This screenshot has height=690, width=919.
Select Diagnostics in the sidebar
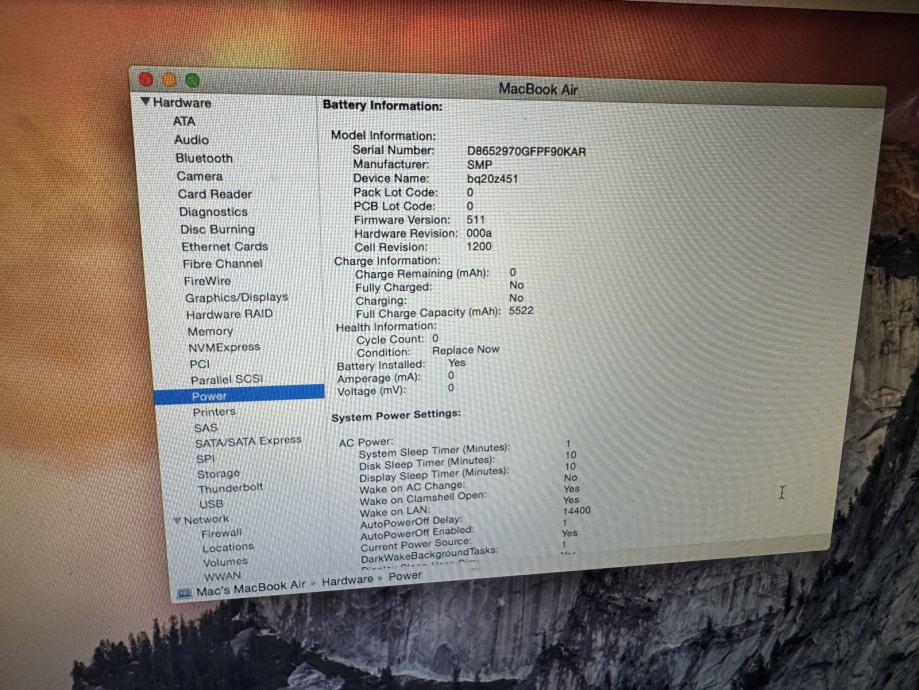point(213,212)
